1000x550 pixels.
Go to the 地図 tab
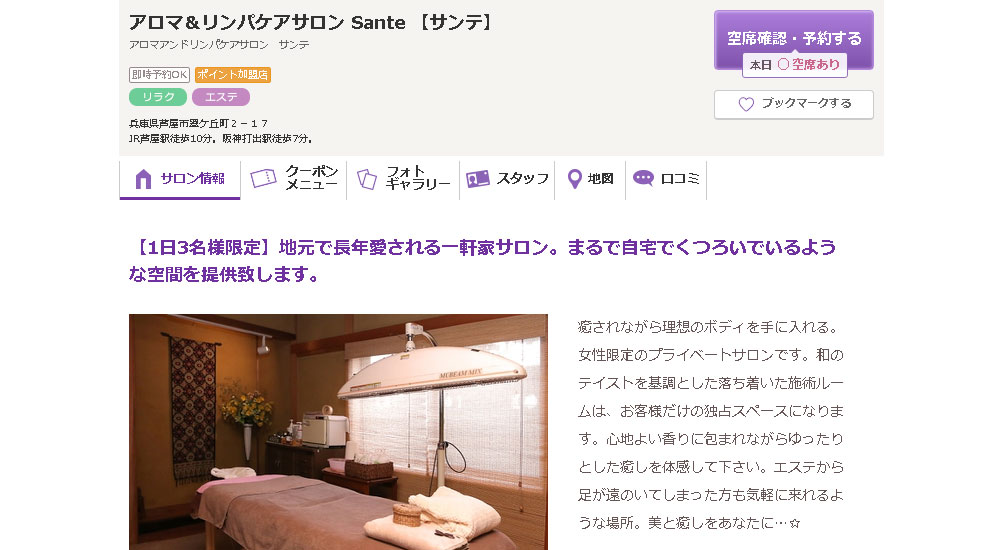pyautogui.click(x=590, y=178)
